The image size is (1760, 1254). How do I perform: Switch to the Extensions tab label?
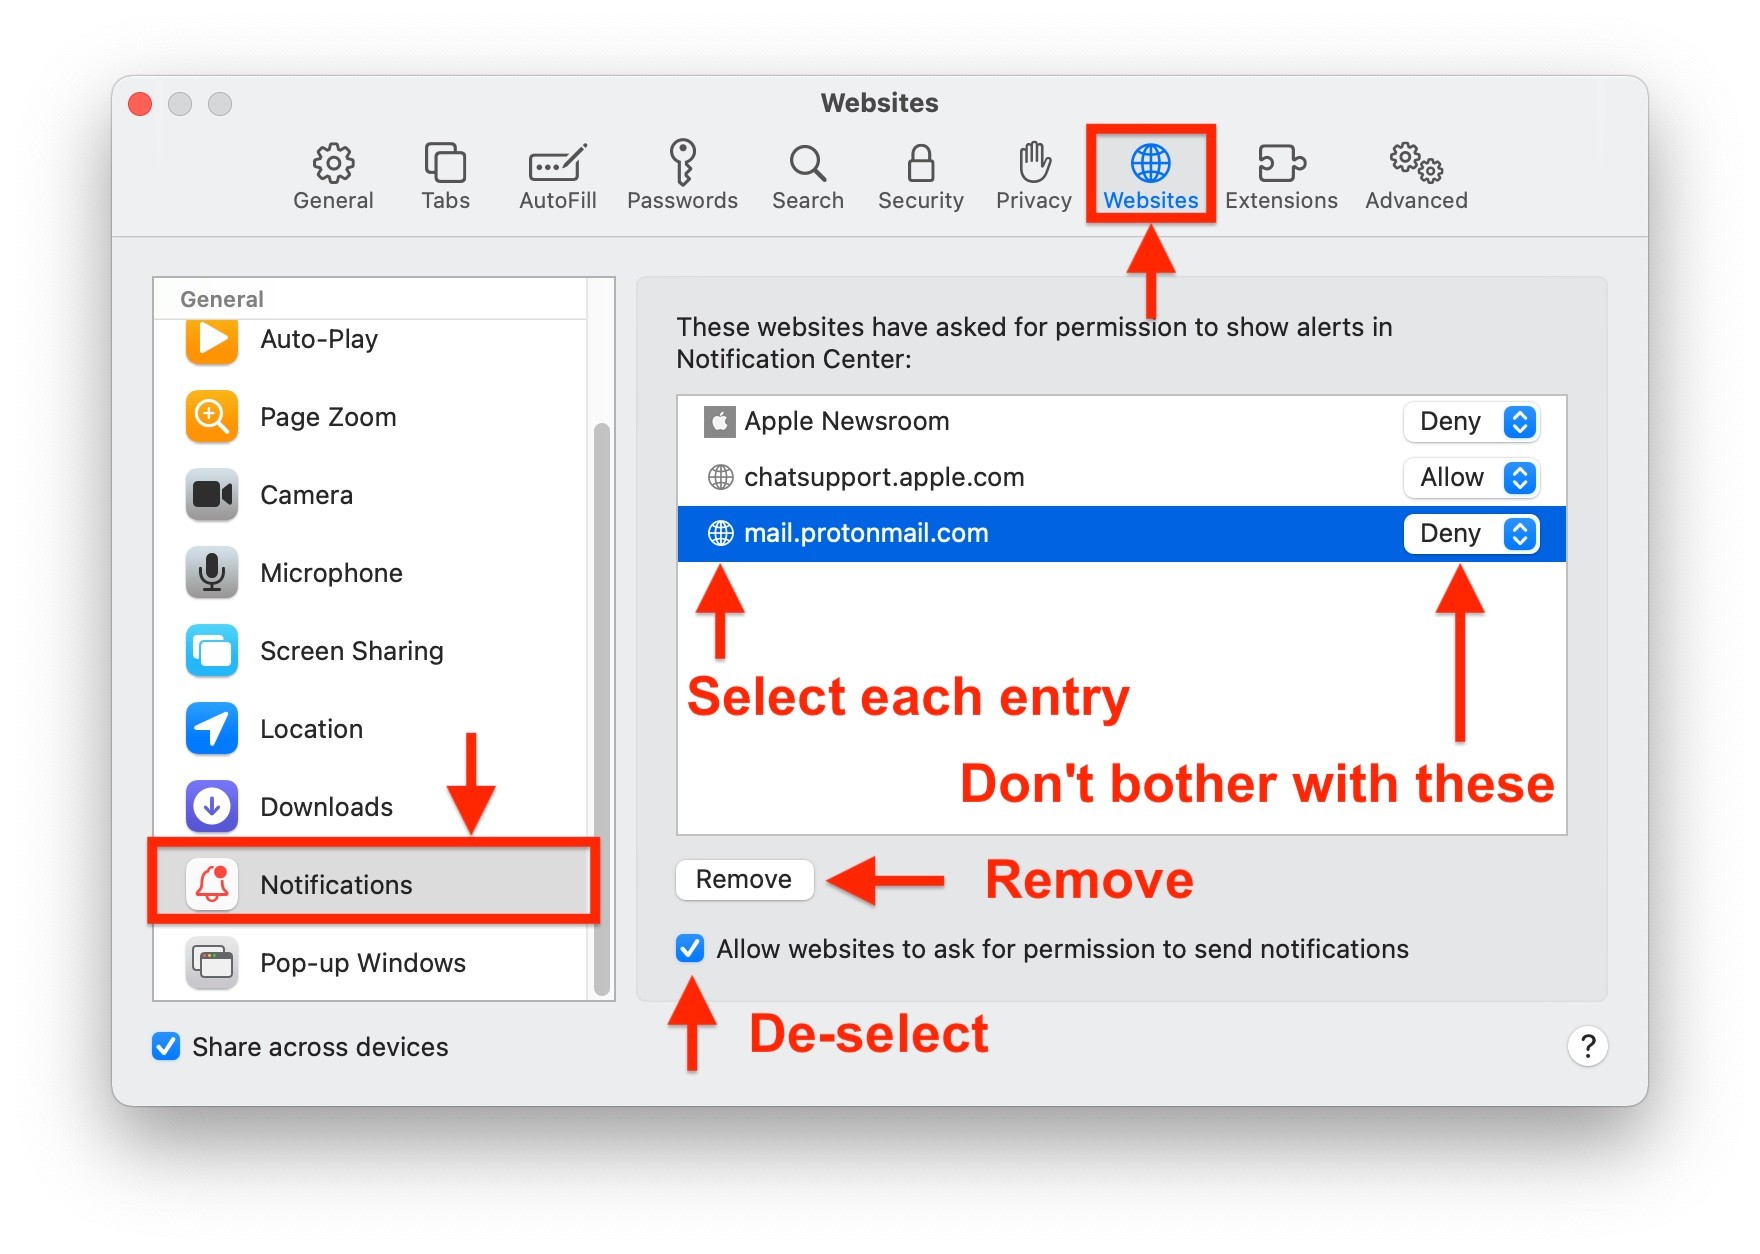point(1281,200)
